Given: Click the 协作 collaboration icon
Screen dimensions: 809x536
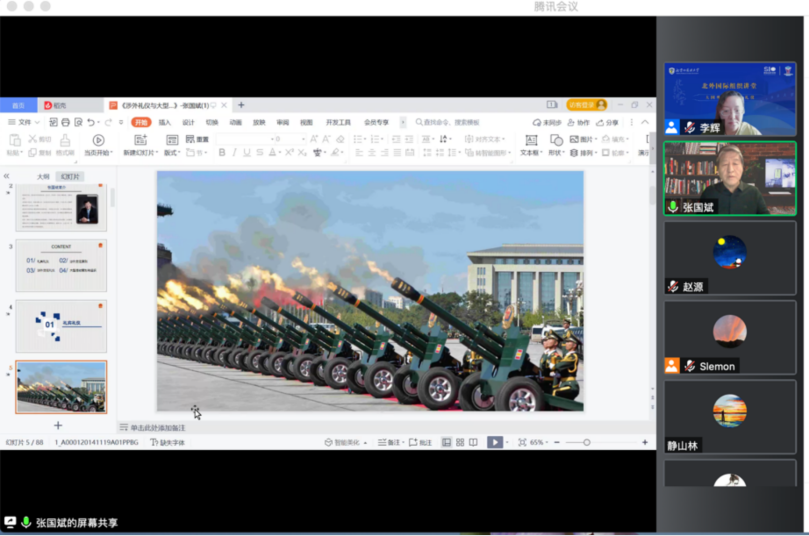Looking at the screenshot, I should [x=578, y=122].
